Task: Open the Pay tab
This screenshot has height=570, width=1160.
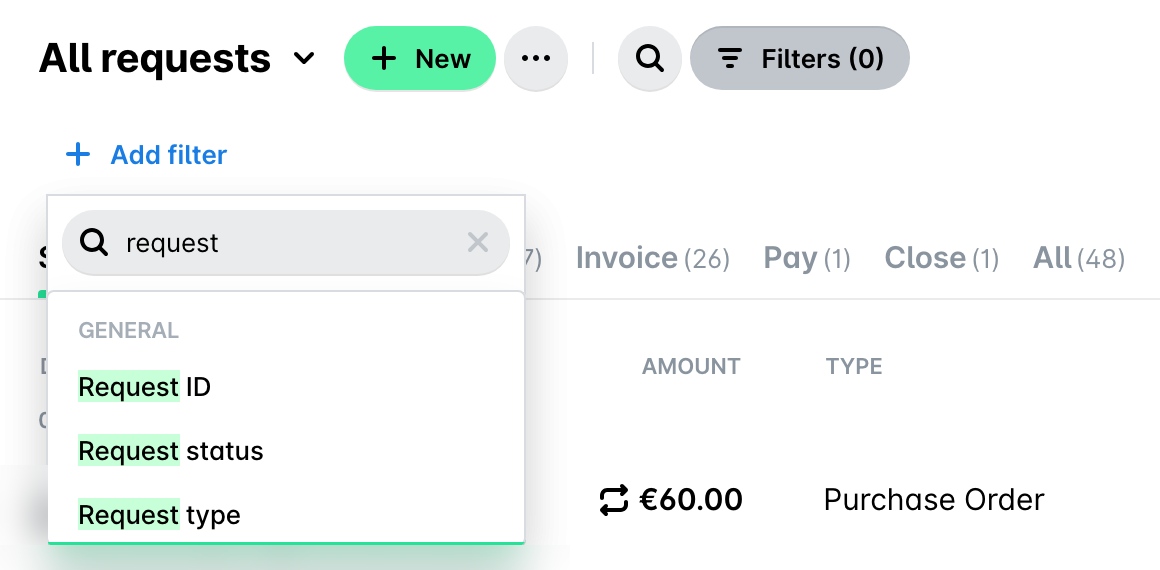Action: [807, 258]
